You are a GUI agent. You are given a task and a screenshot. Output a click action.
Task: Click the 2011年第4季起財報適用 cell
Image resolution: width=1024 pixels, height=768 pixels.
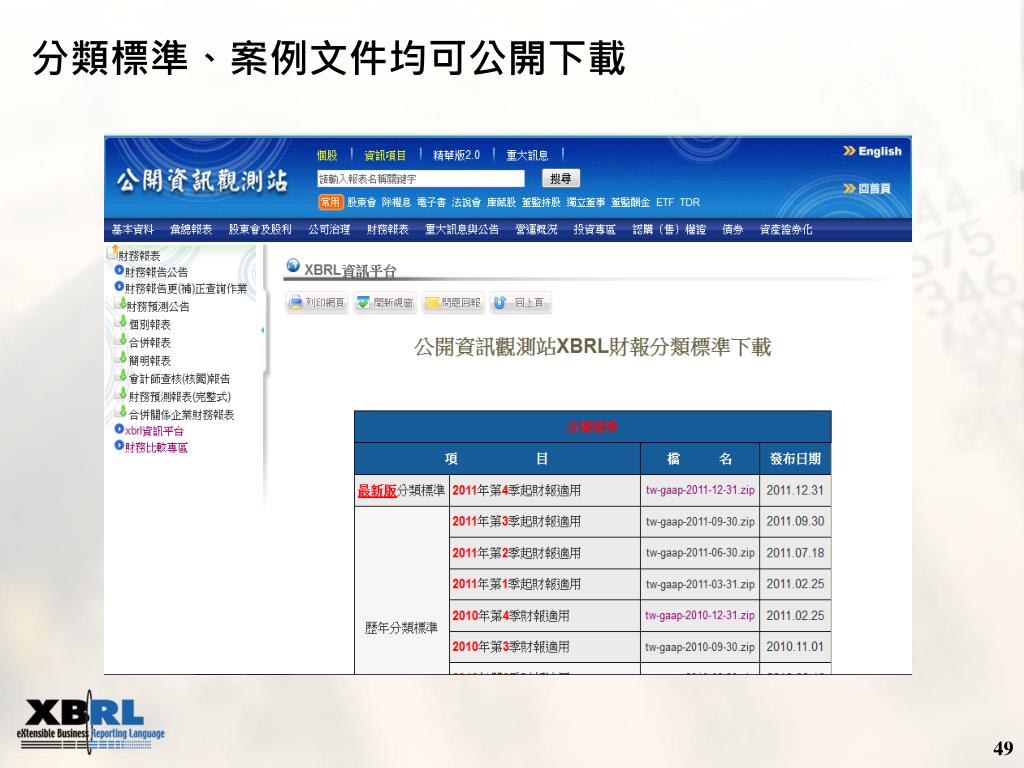[545, 490]
